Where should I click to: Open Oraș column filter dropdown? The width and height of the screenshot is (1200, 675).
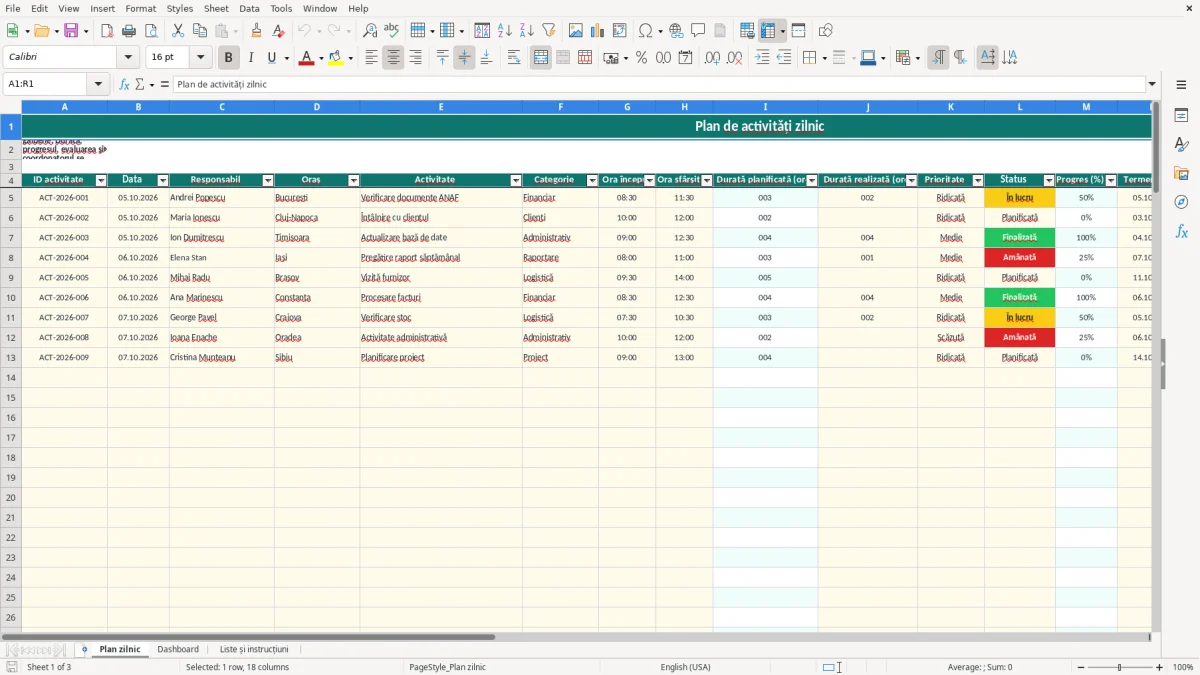pos(353,181)
